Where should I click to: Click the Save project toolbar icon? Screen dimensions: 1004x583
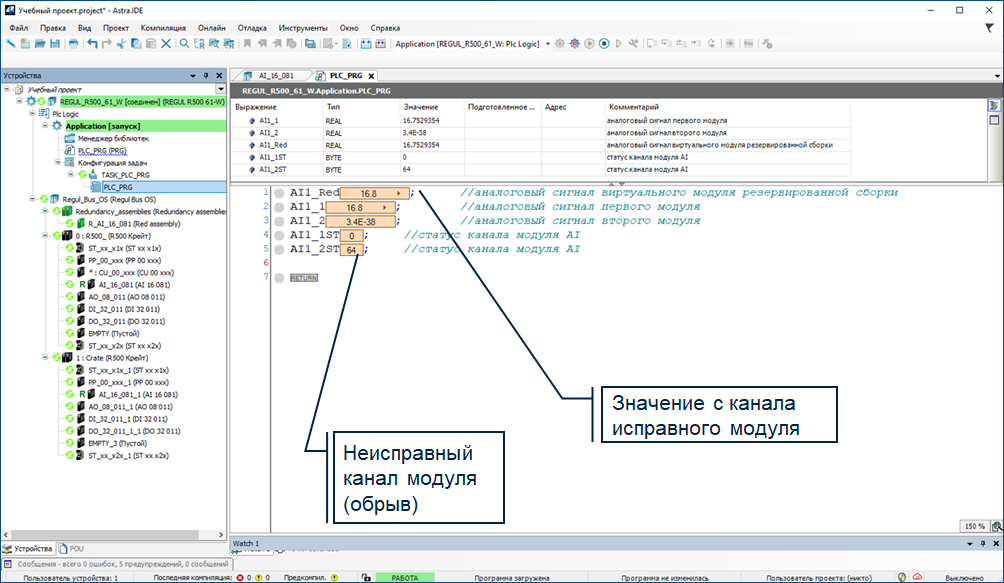55,44
